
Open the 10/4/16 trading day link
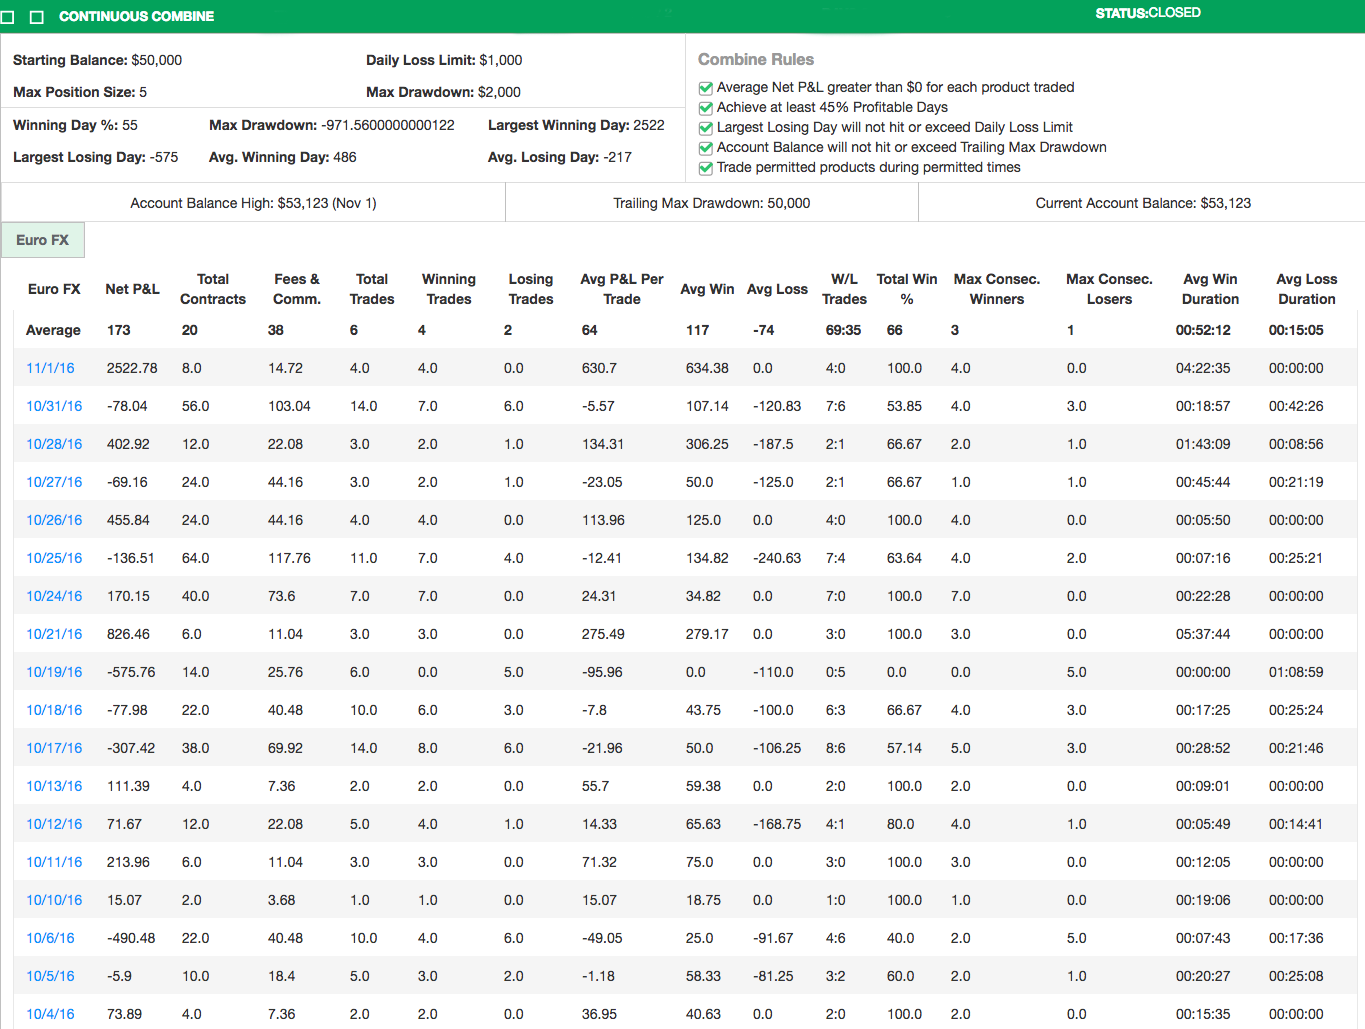(50, 1014)
